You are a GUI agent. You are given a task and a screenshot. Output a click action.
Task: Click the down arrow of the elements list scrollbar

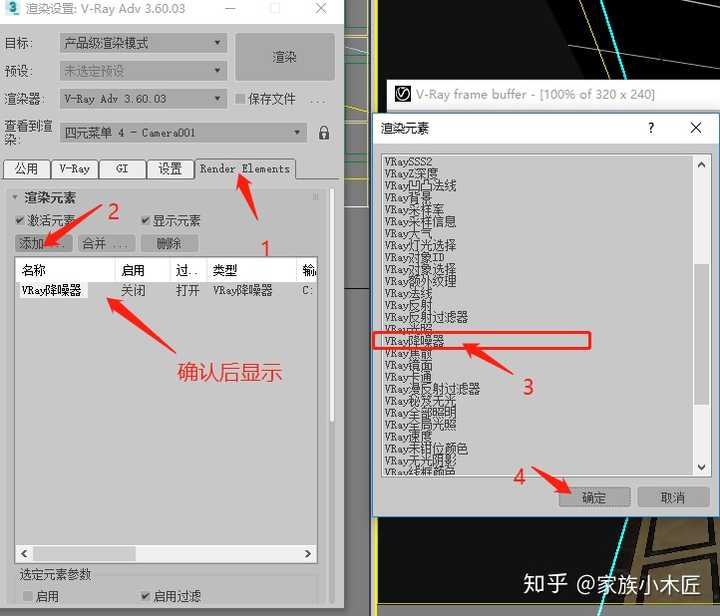tap(701, 467)
